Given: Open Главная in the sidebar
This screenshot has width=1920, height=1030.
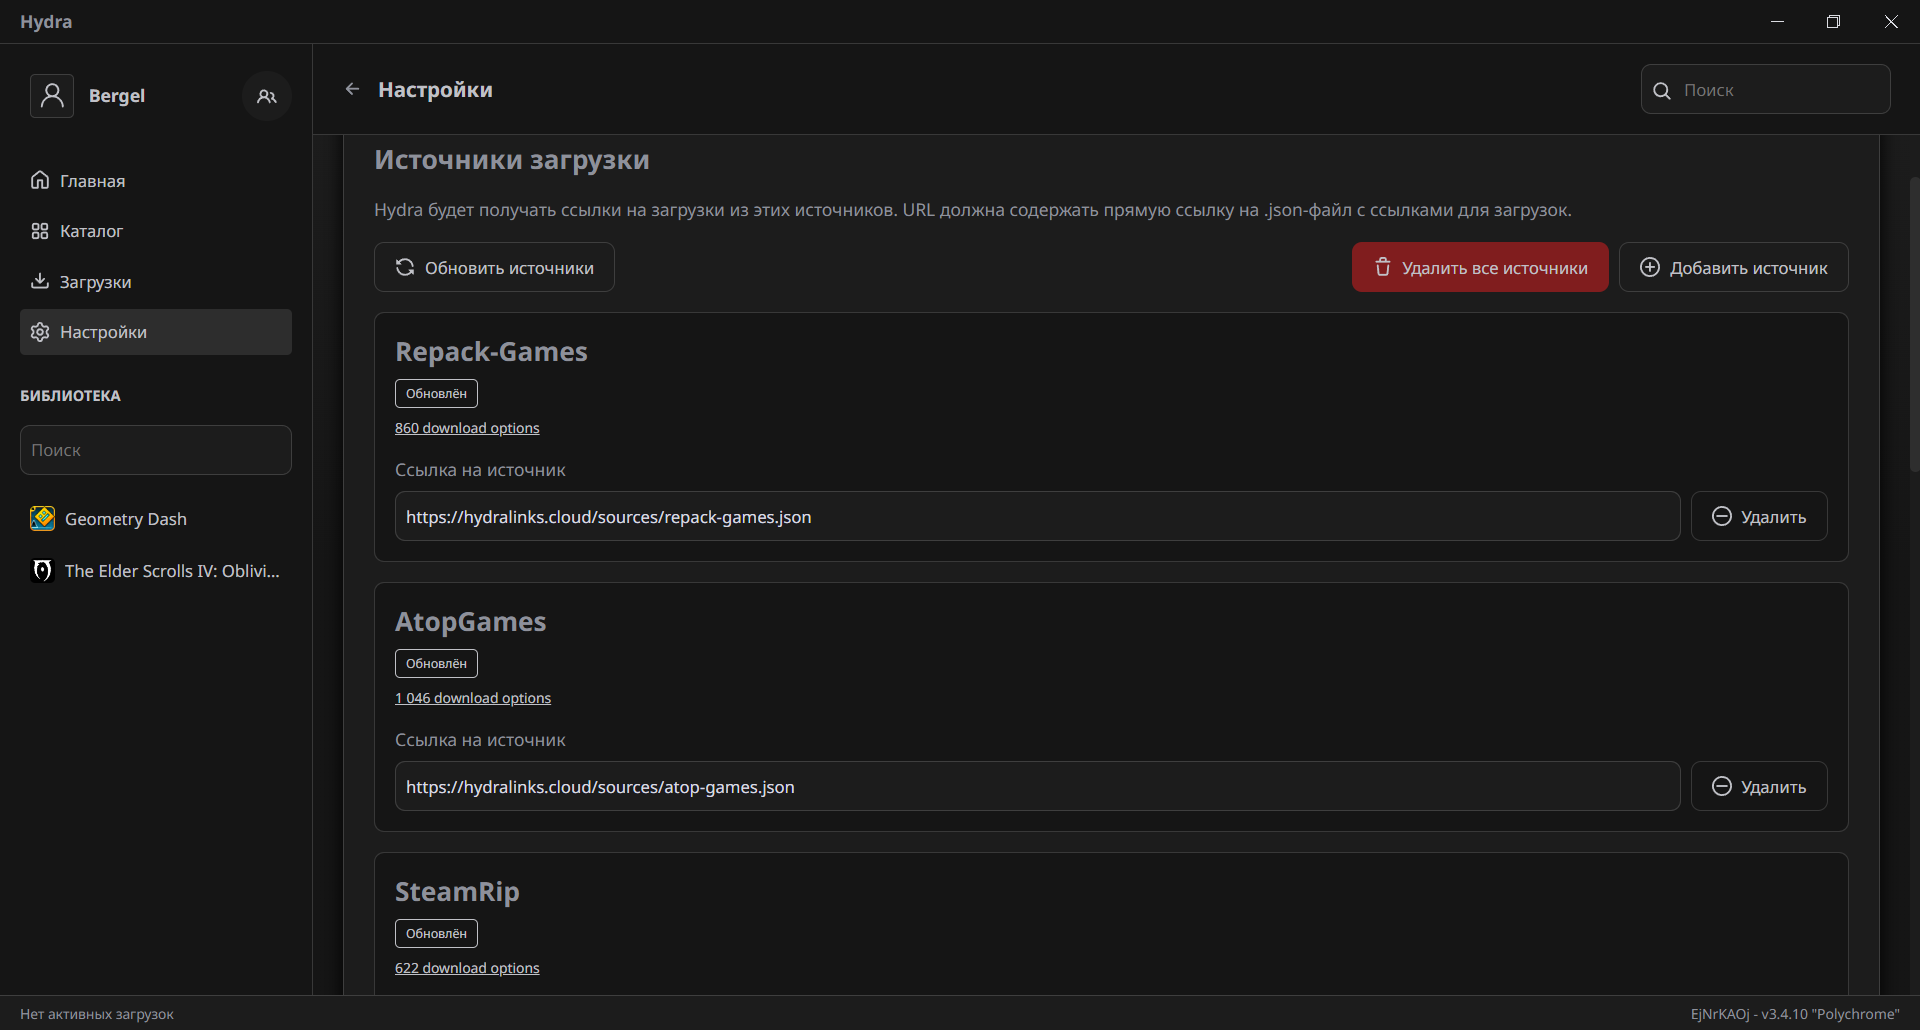Looking at the screenshot, I should coord(156,180).
